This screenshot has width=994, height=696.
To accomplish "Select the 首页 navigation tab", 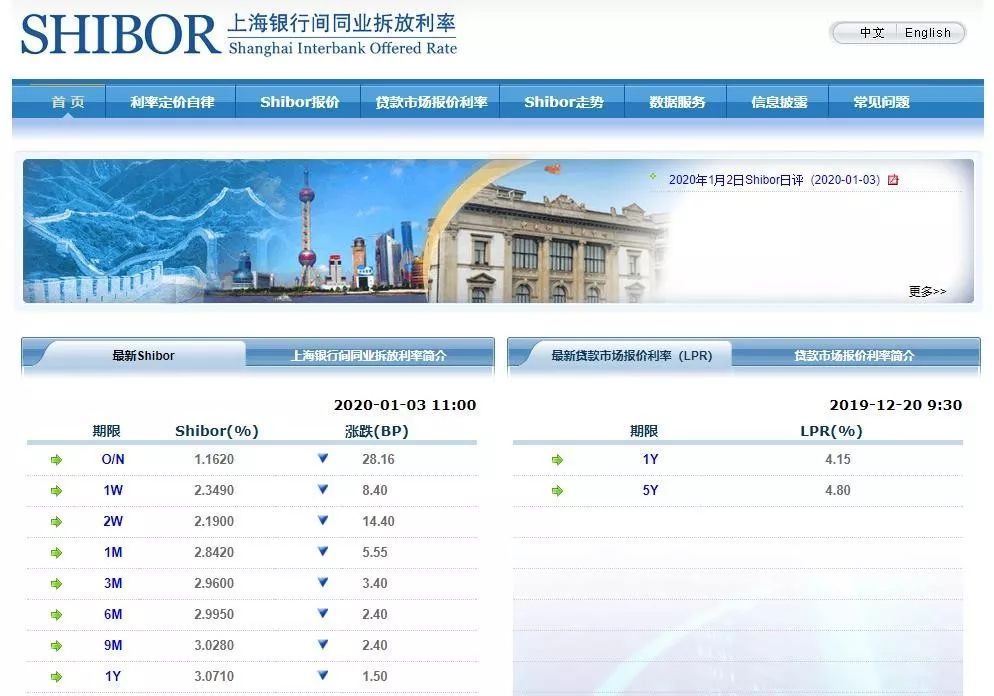I will (68, 102).
